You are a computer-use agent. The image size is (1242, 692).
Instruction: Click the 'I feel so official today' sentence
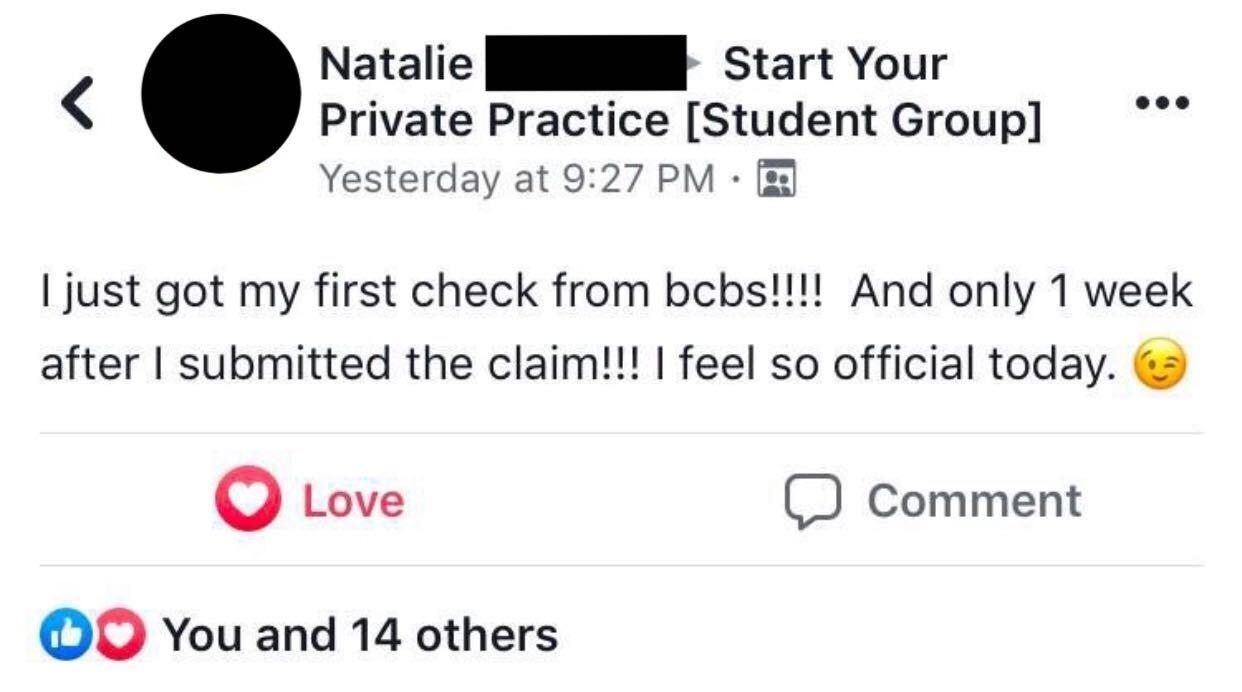tap(886, 365)
